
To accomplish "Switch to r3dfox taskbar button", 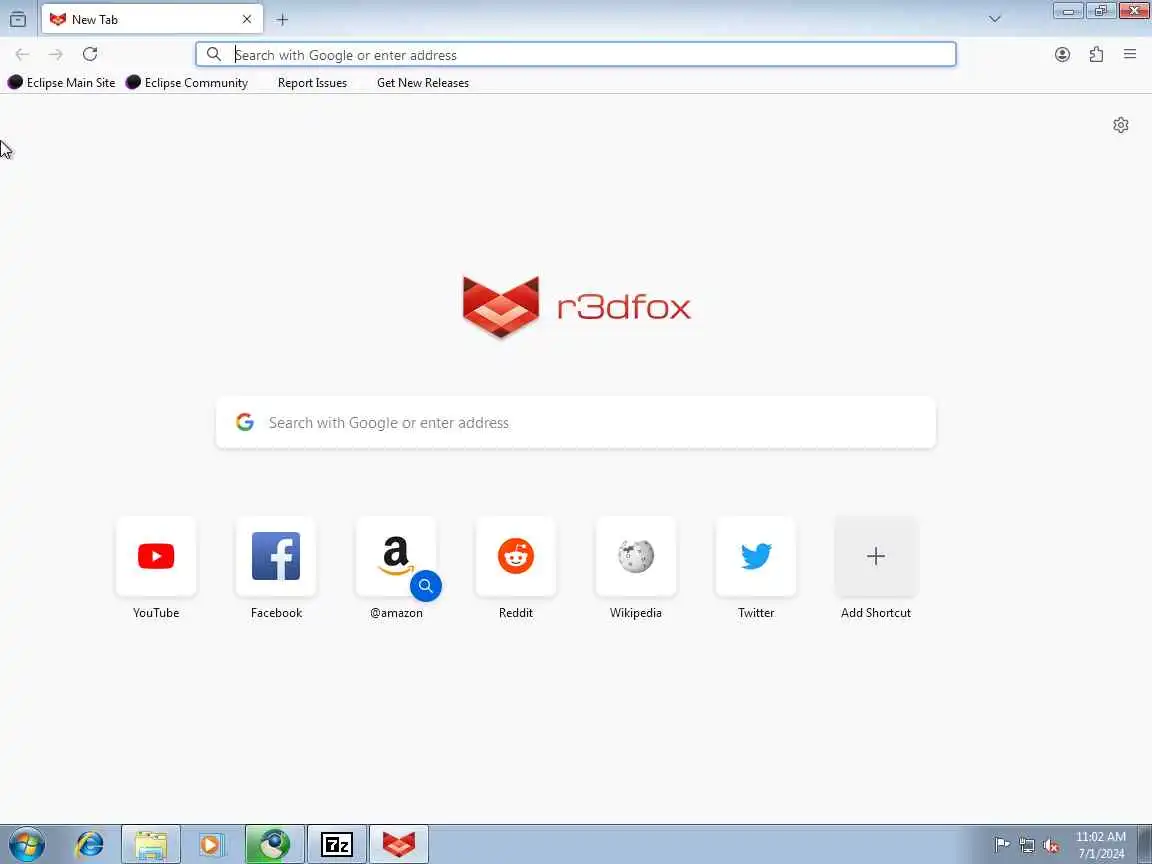I will click(x=398, y=844).
